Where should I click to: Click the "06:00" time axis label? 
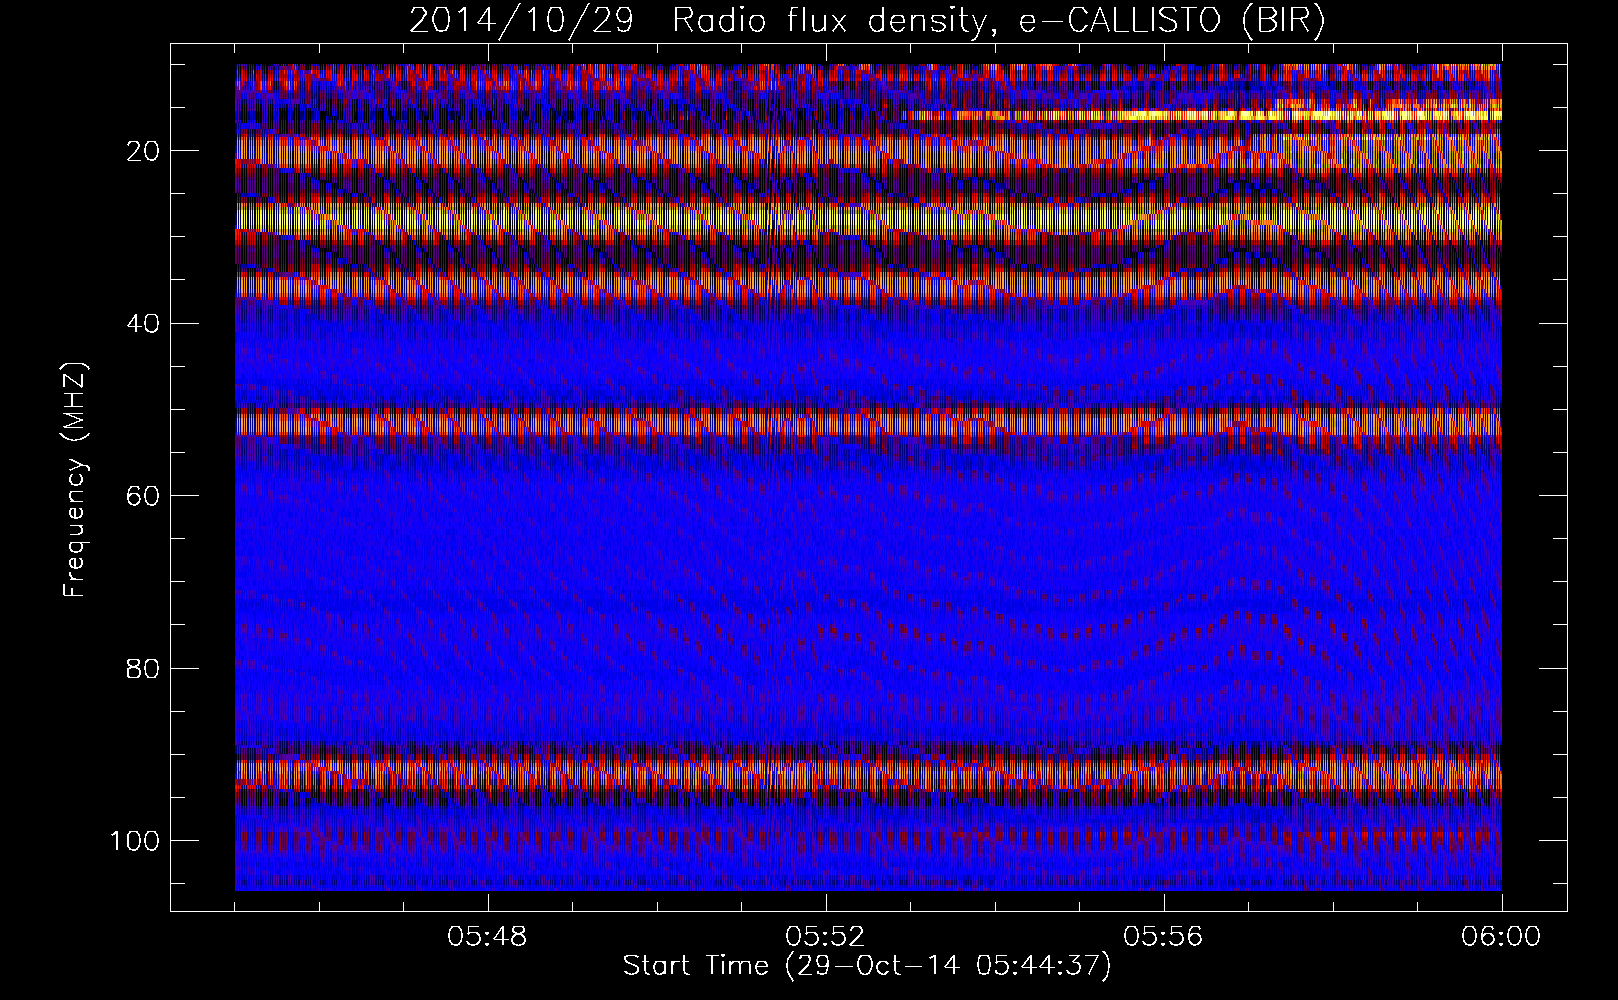1502,938
